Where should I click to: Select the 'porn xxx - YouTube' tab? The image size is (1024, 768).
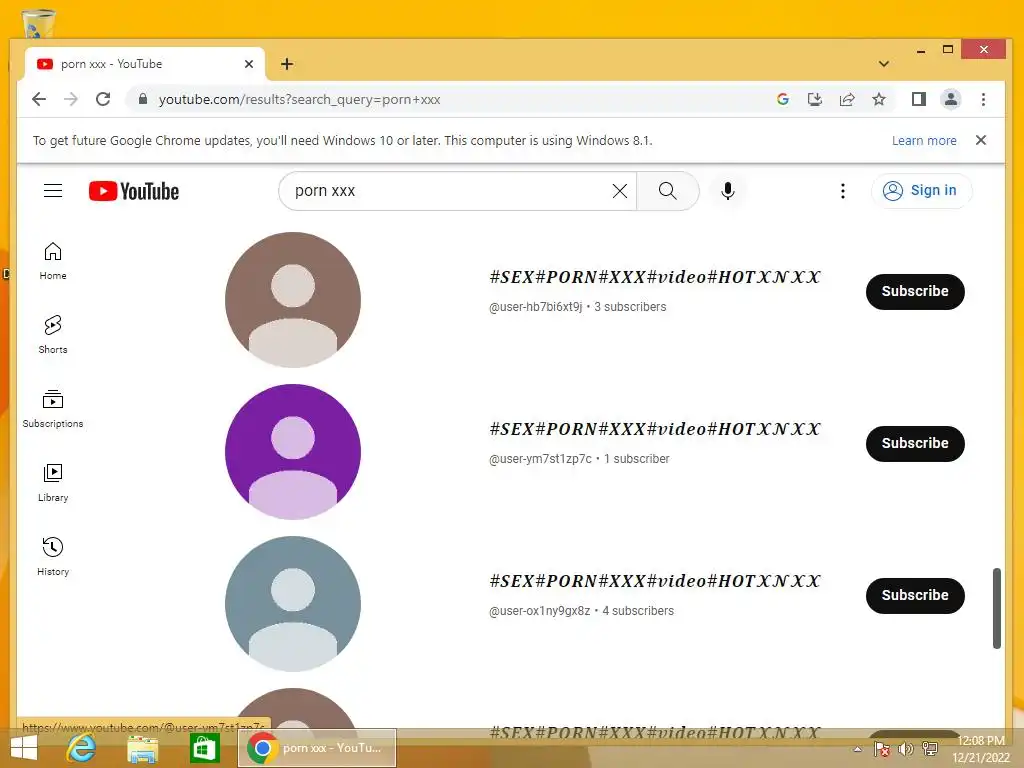click(144, 64)
